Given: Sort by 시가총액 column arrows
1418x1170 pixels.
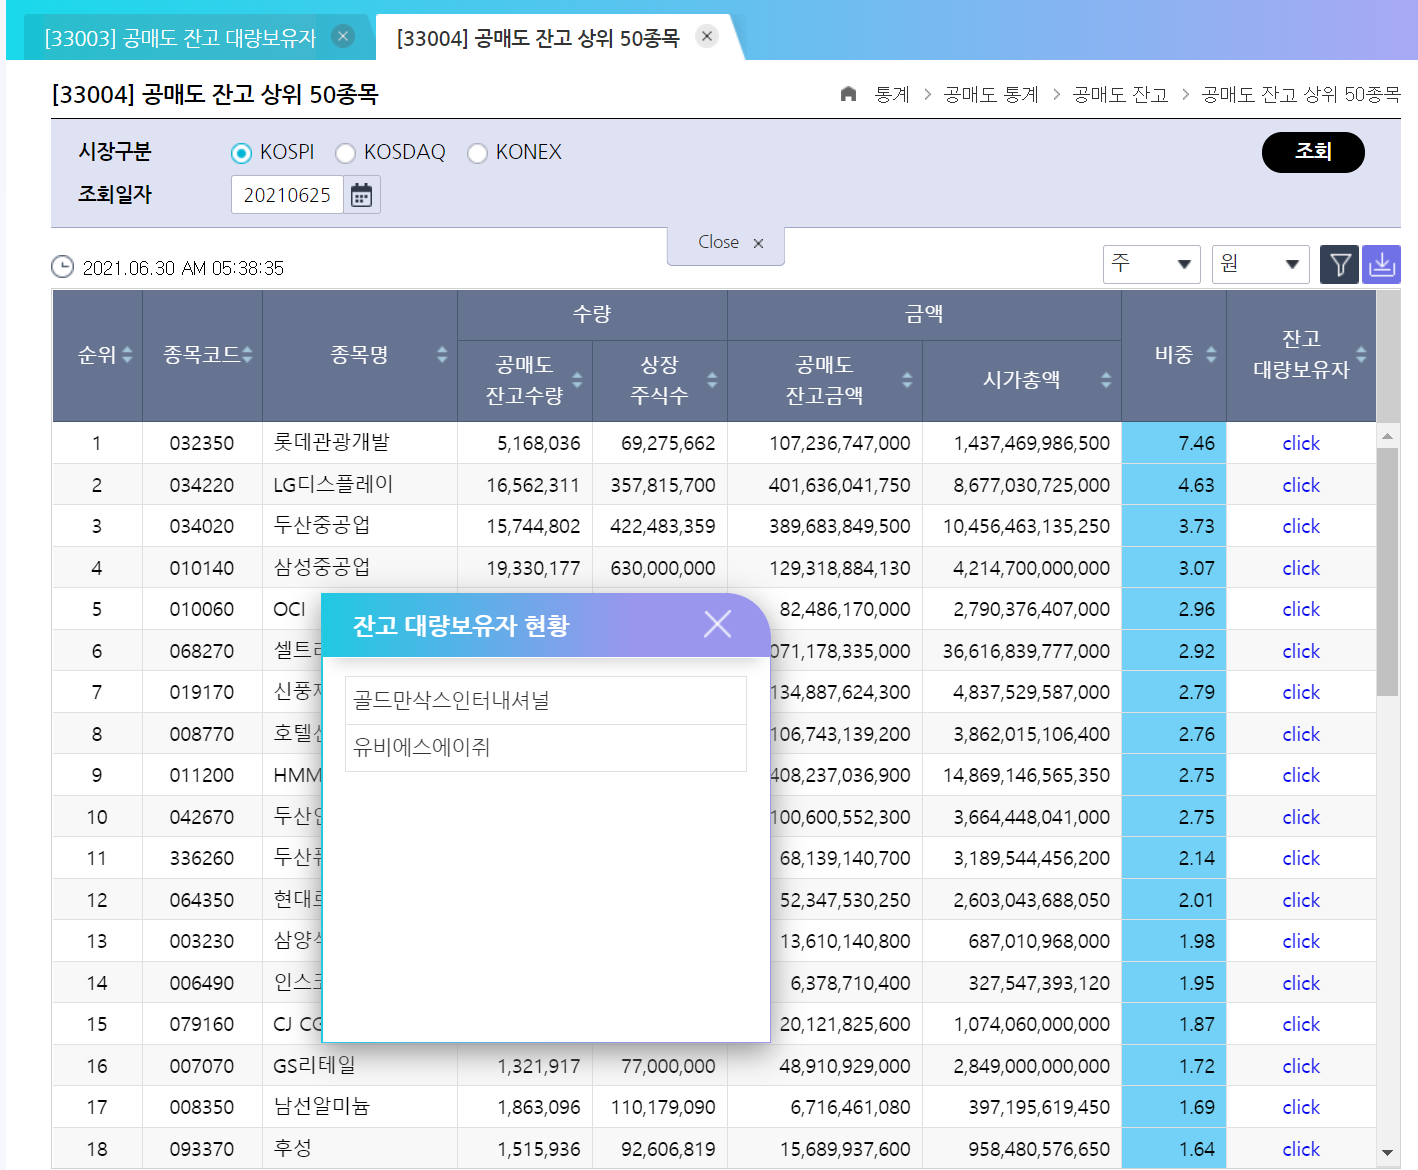Looking at the screenshot, I should pos(1106,380).
